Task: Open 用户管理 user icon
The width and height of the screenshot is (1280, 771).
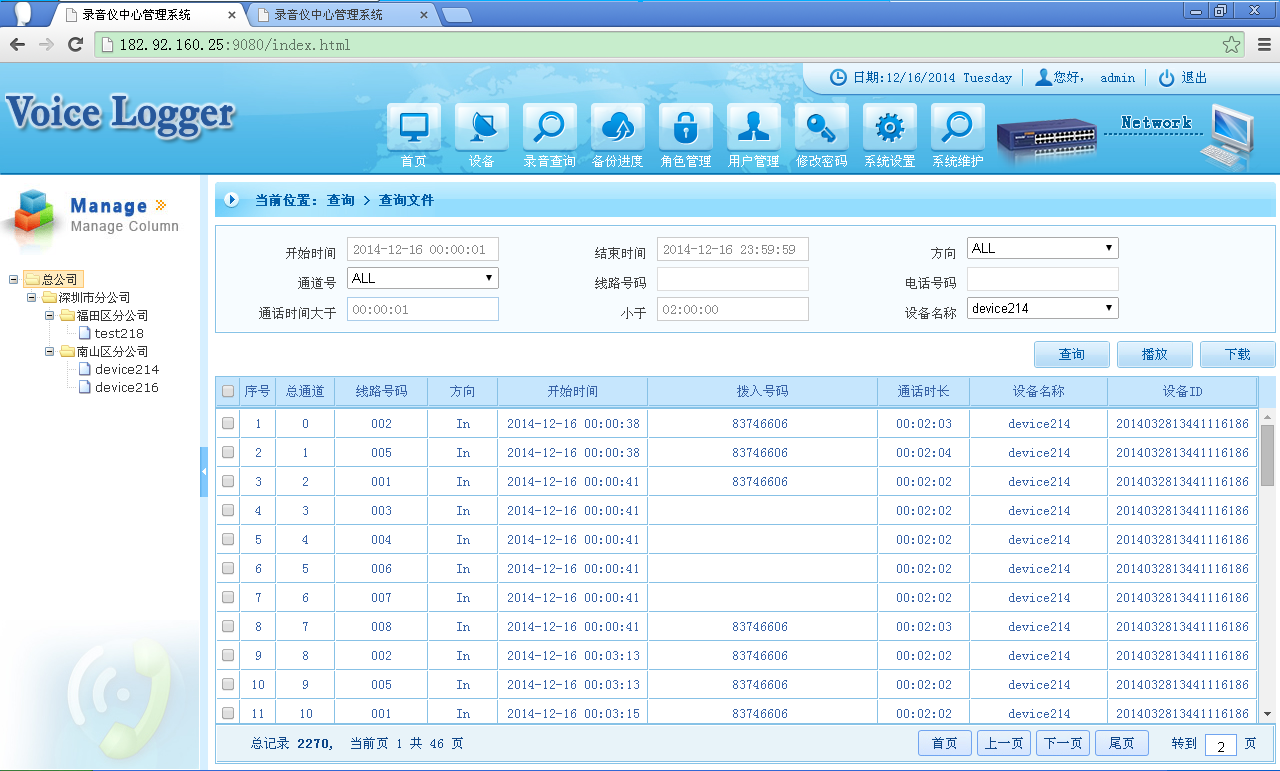Action: (753, 129)
